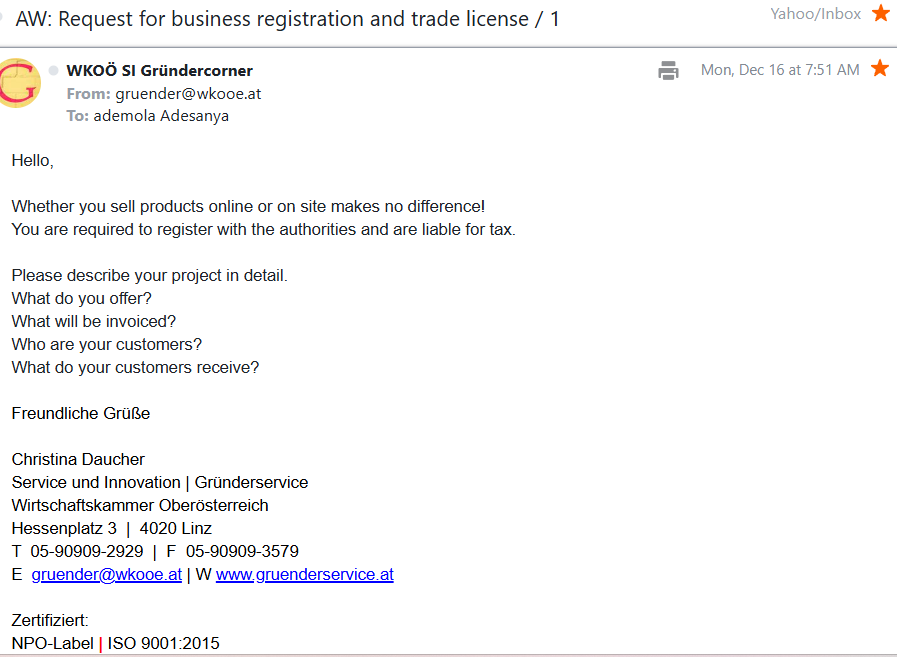Open the Yahoo/Inbox folder label
Viewport: 897px width, 657px height.
pyautogui.click(x=815, y=14)
